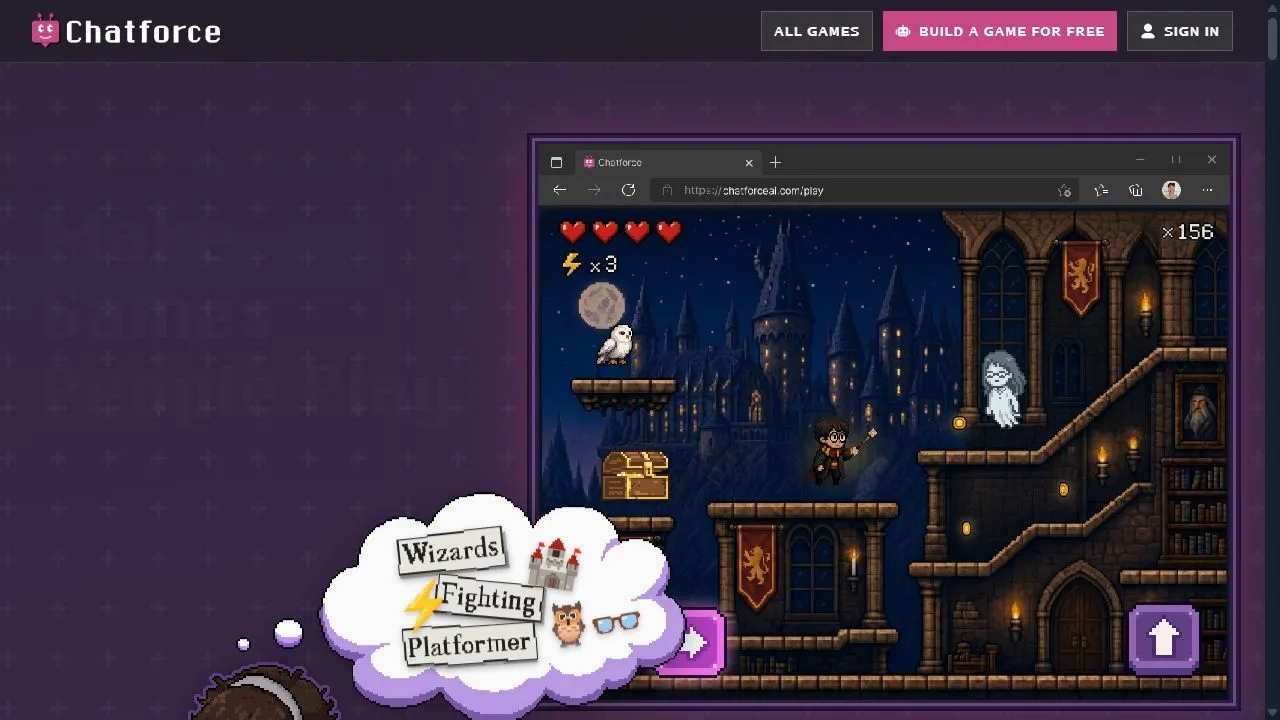This screenshot has width=1280, height=720.
Task: Click the "Platformer" label in the thought bubble
Action: [x=468, y=643]
